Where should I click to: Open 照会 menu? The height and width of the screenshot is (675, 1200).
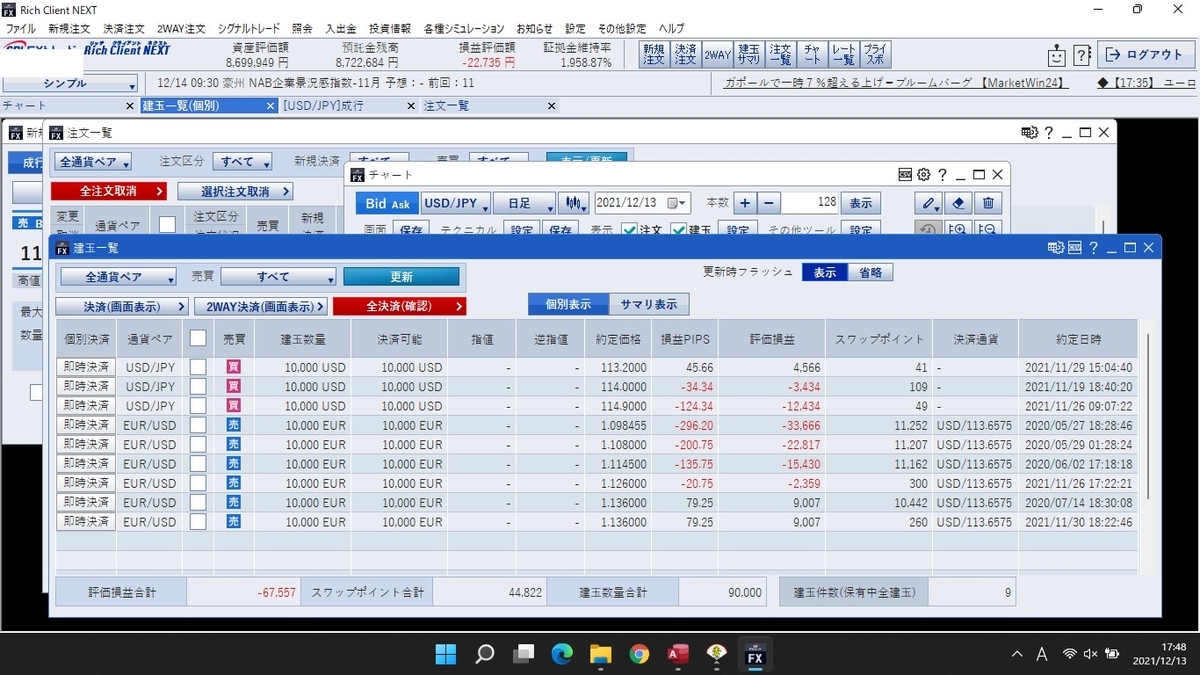click(302, 29)
